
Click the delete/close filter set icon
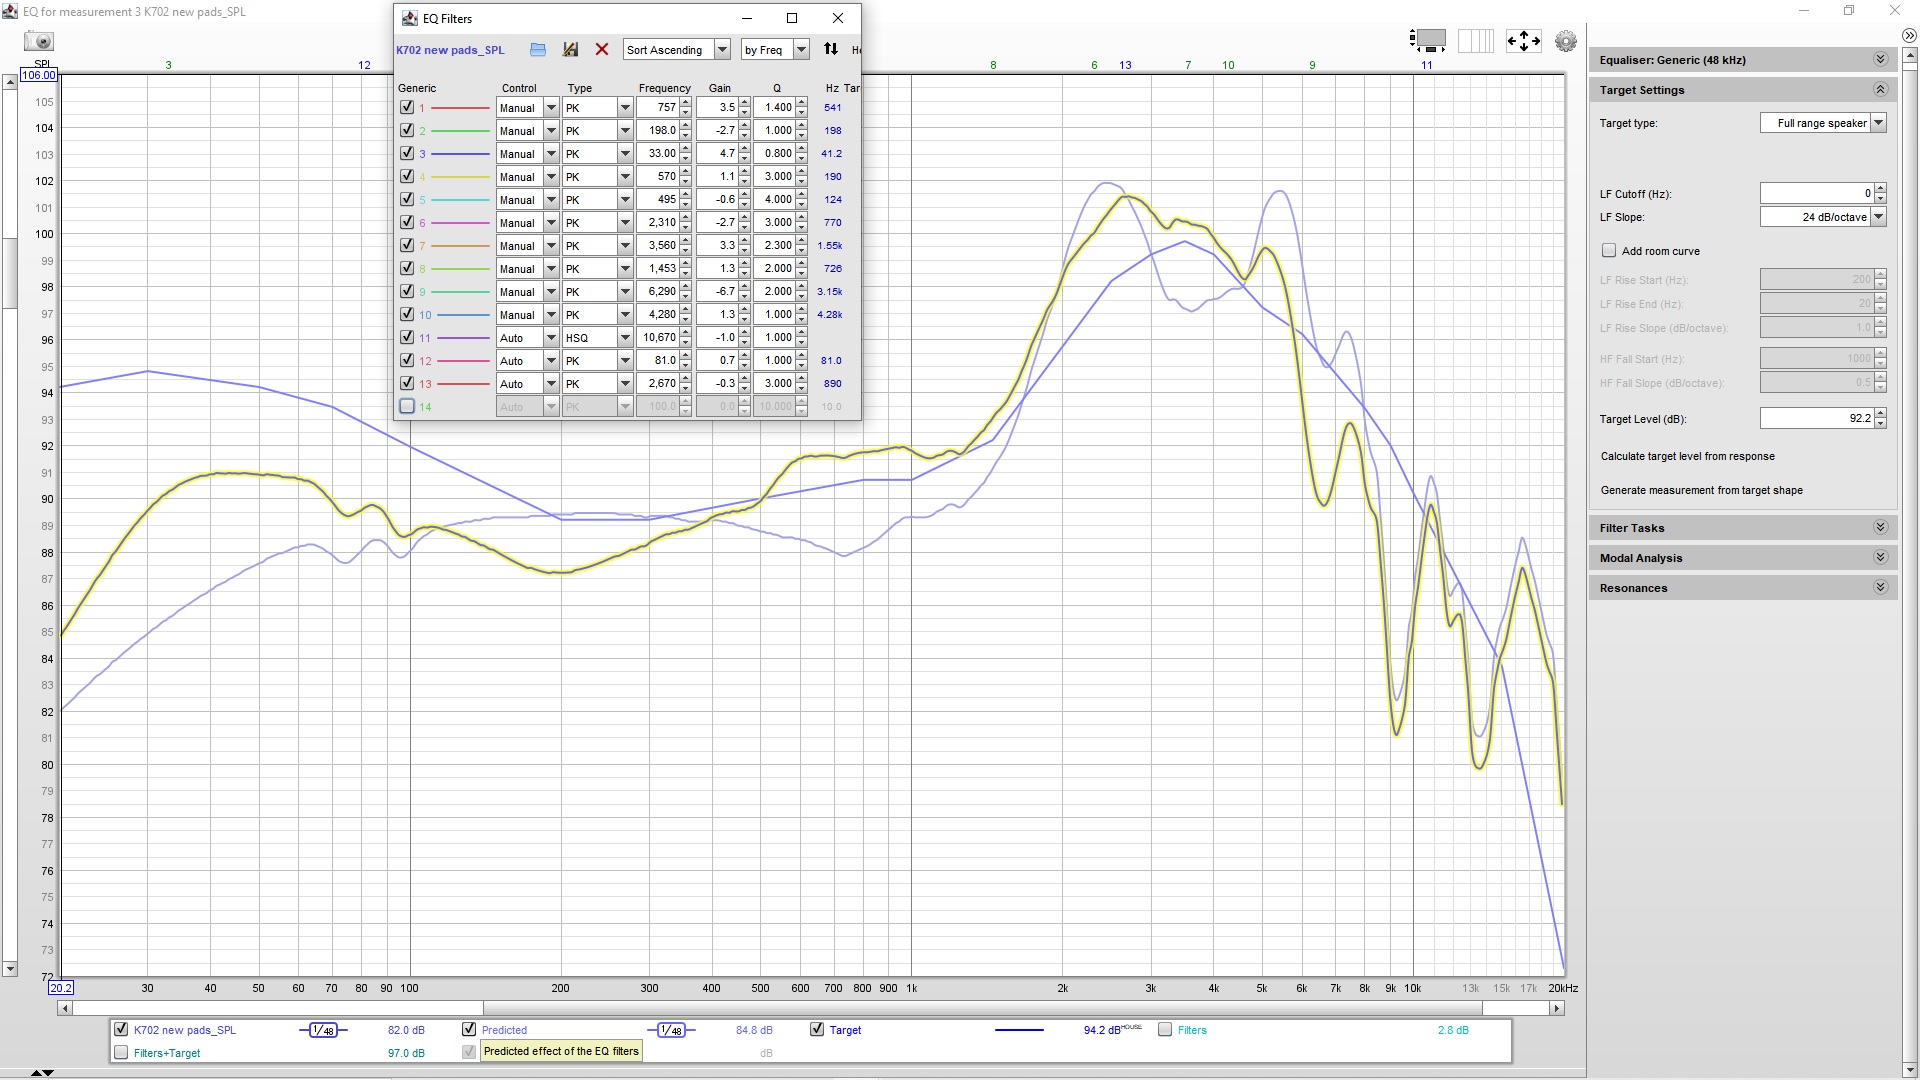click(603, 49)
